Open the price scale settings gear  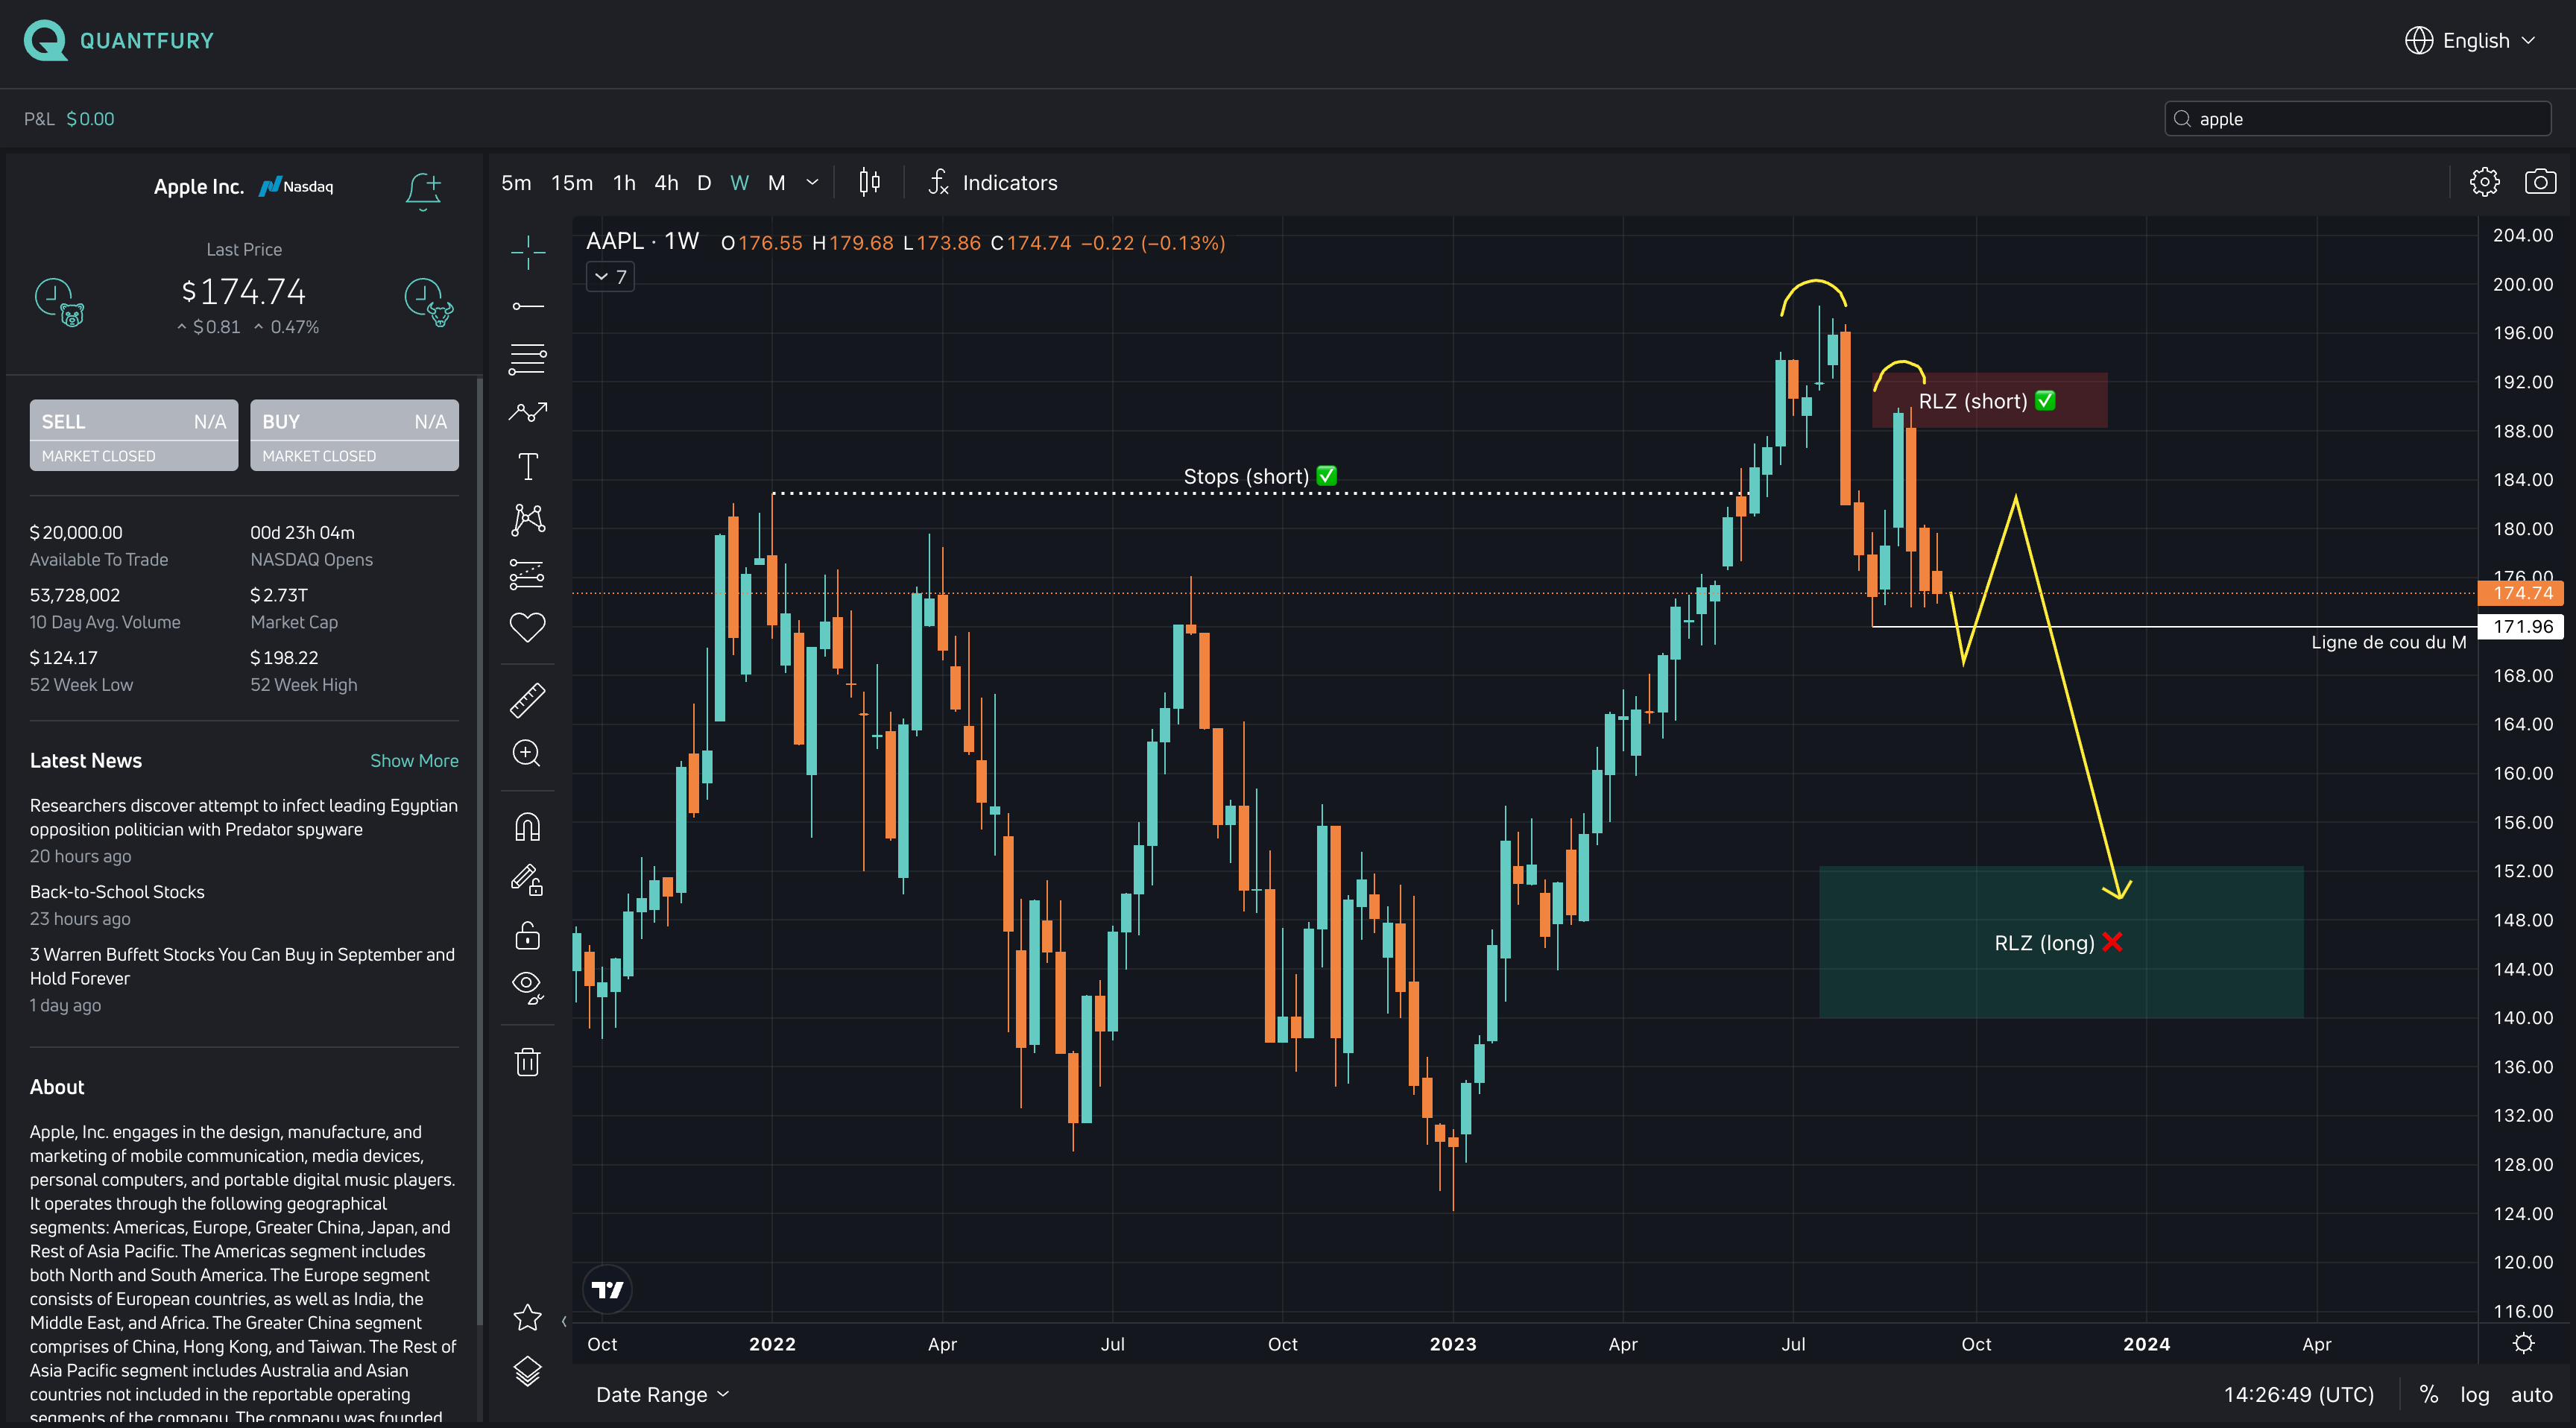[2523, 1343]
